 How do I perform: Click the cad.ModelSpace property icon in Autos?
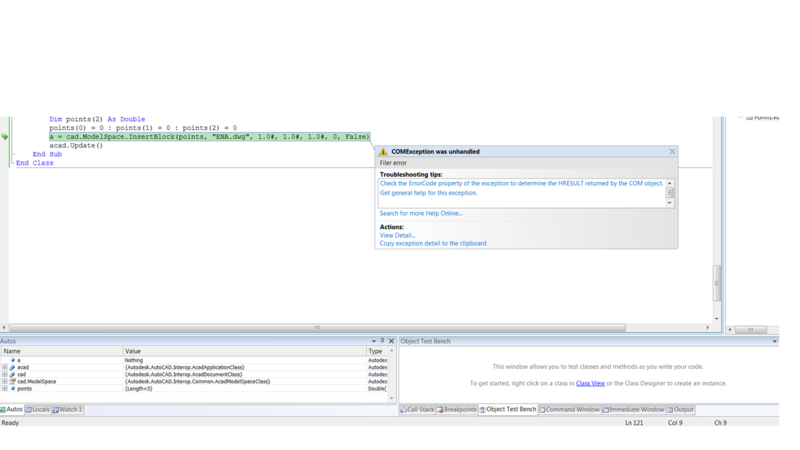click(12, 382)
